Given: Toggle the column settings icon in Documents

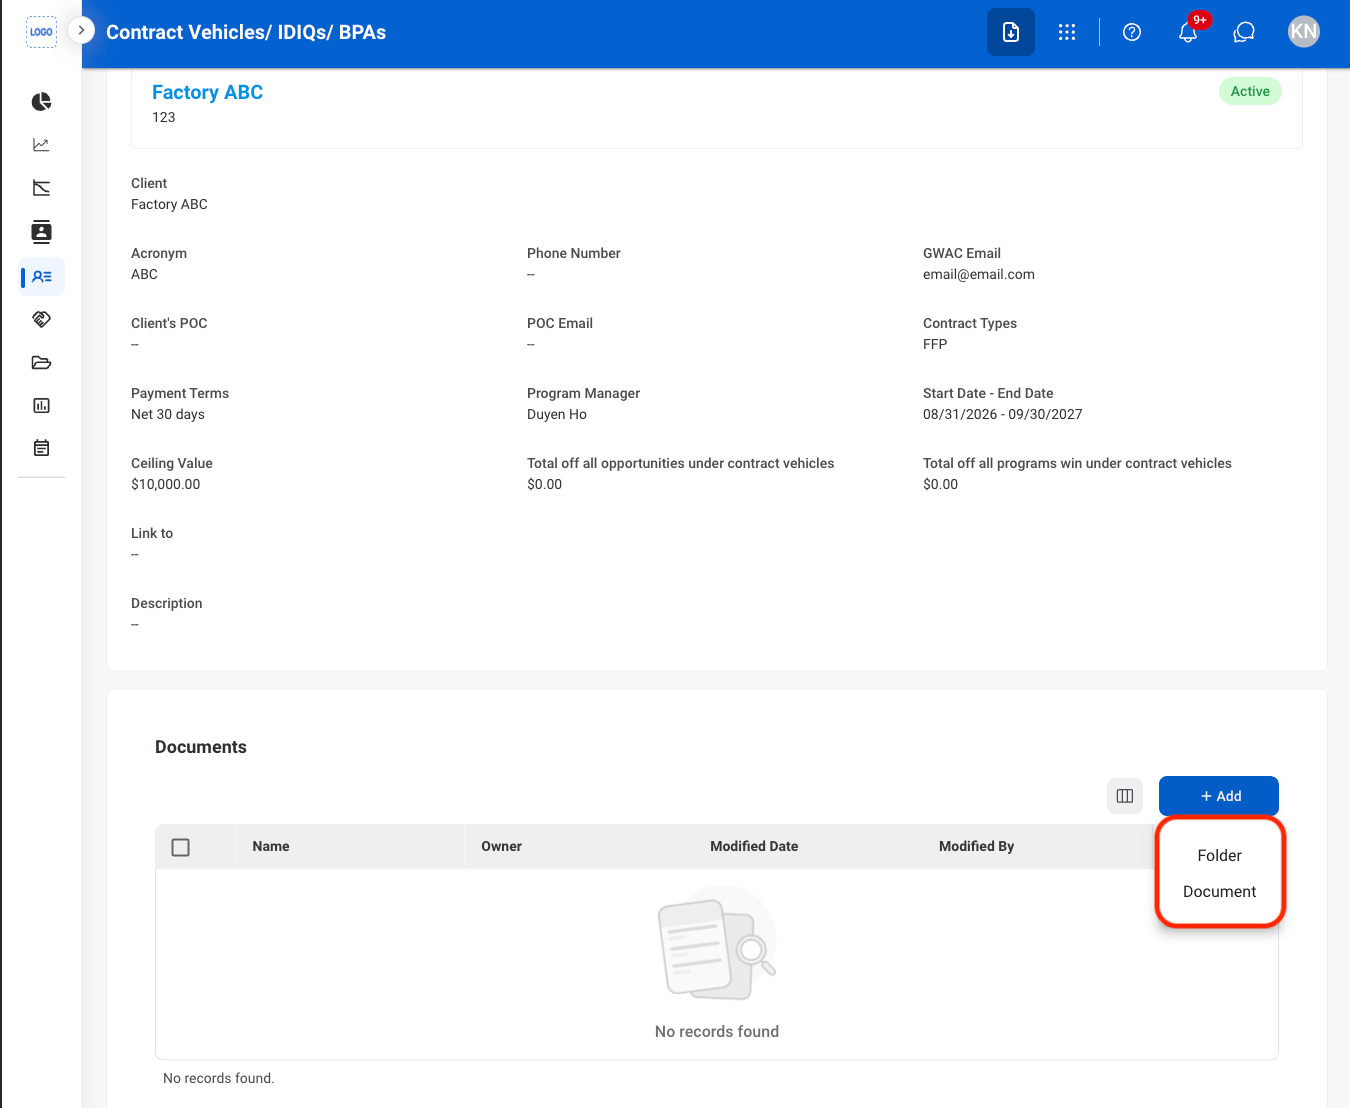Looking at the screenshot, I should click(x=1125, y=796).
